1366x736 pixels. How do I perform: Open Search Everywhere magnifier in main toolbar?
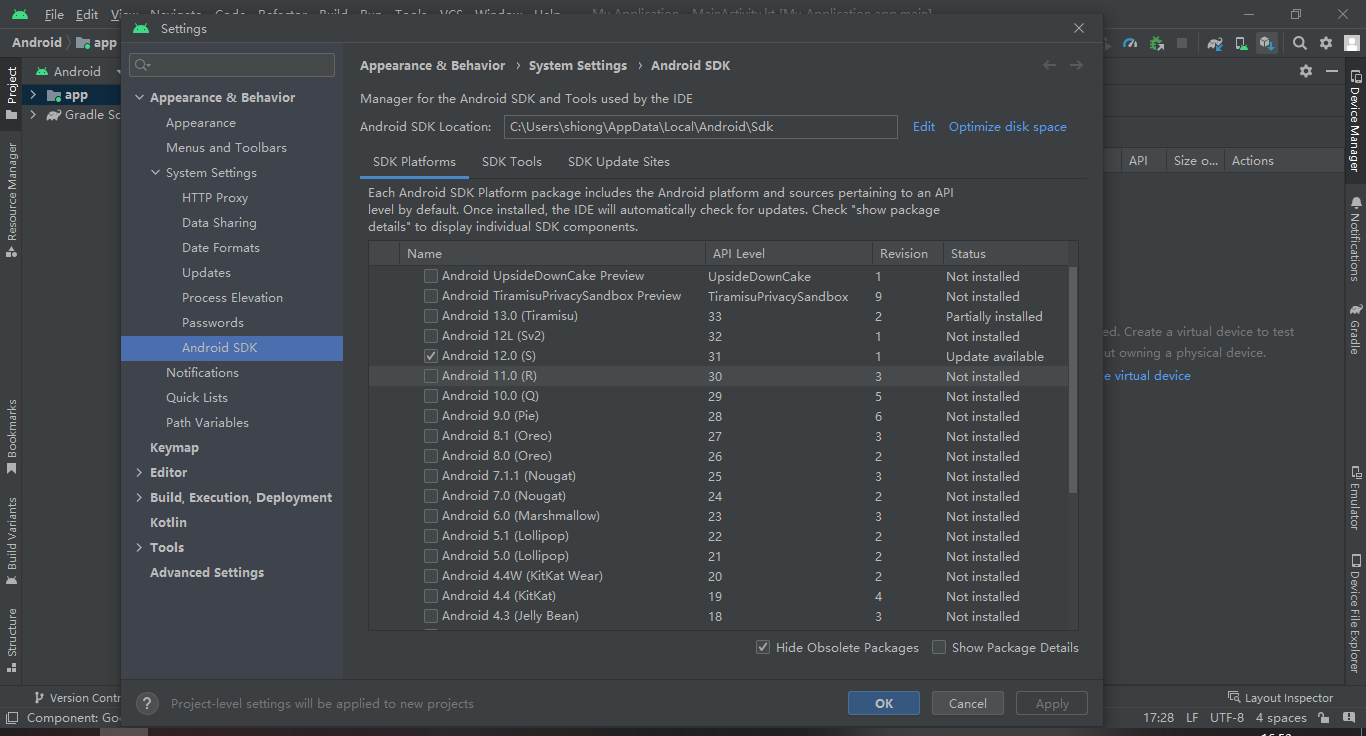[1300, 43]
